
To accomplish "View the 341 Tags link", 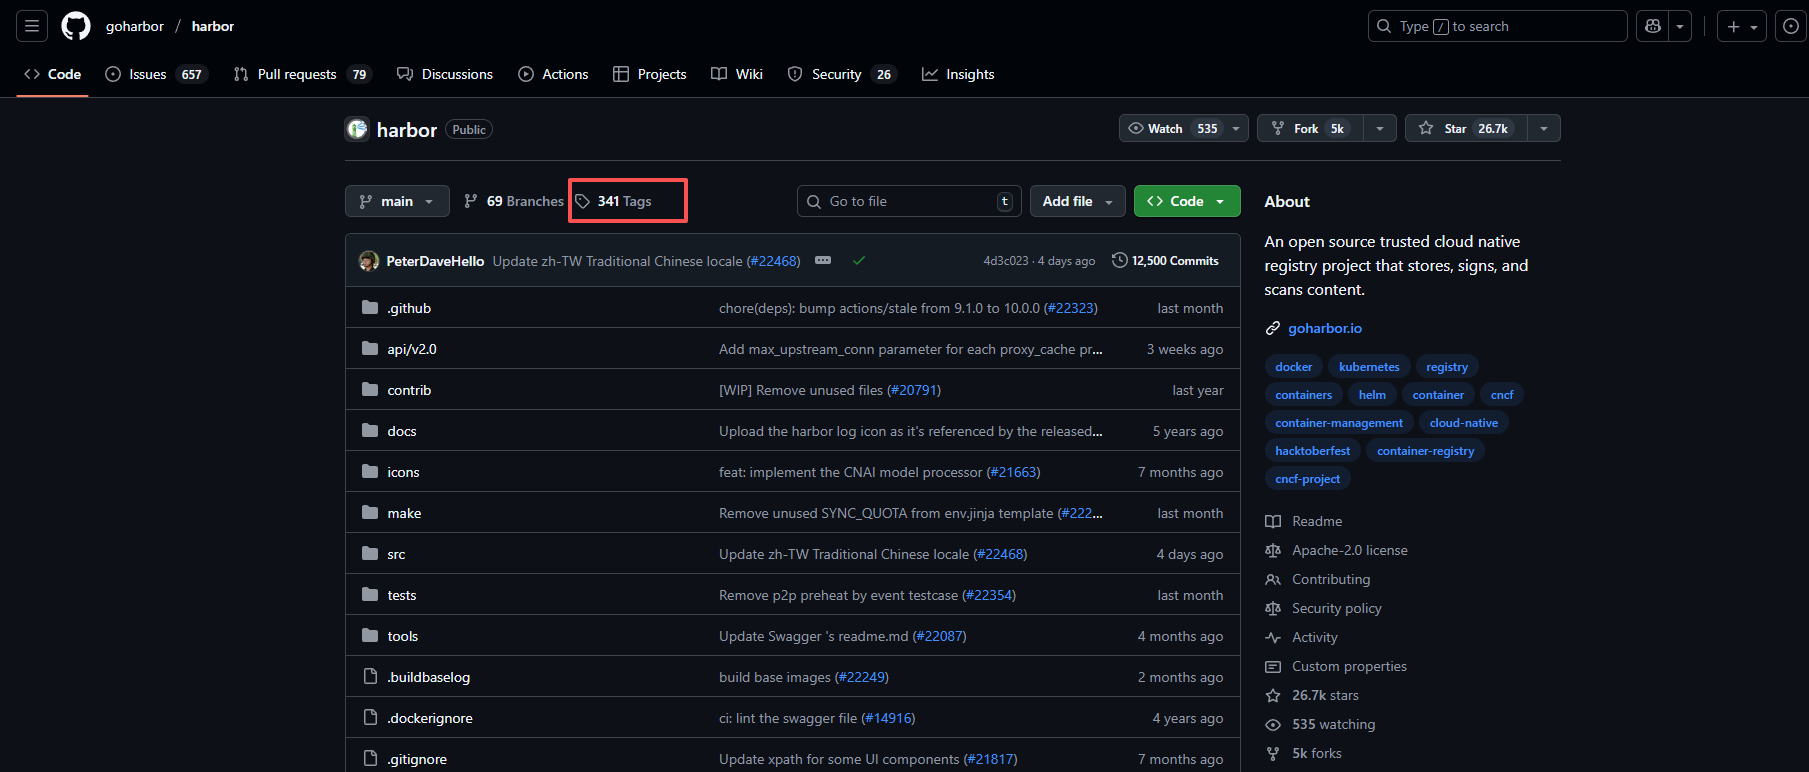I will pyautogui.click(x=614, y=201).
